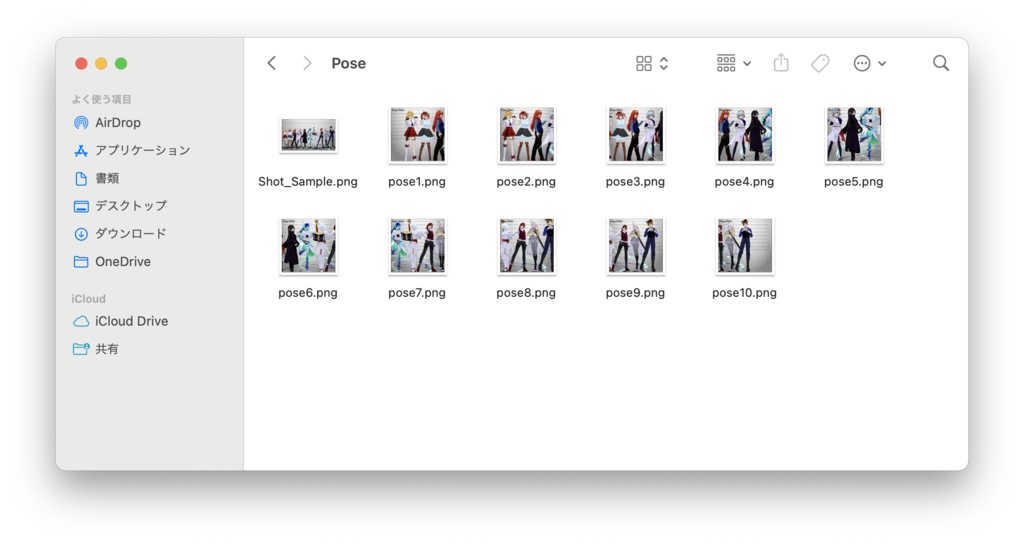Click the Pose window title

(x=349, y=63)
